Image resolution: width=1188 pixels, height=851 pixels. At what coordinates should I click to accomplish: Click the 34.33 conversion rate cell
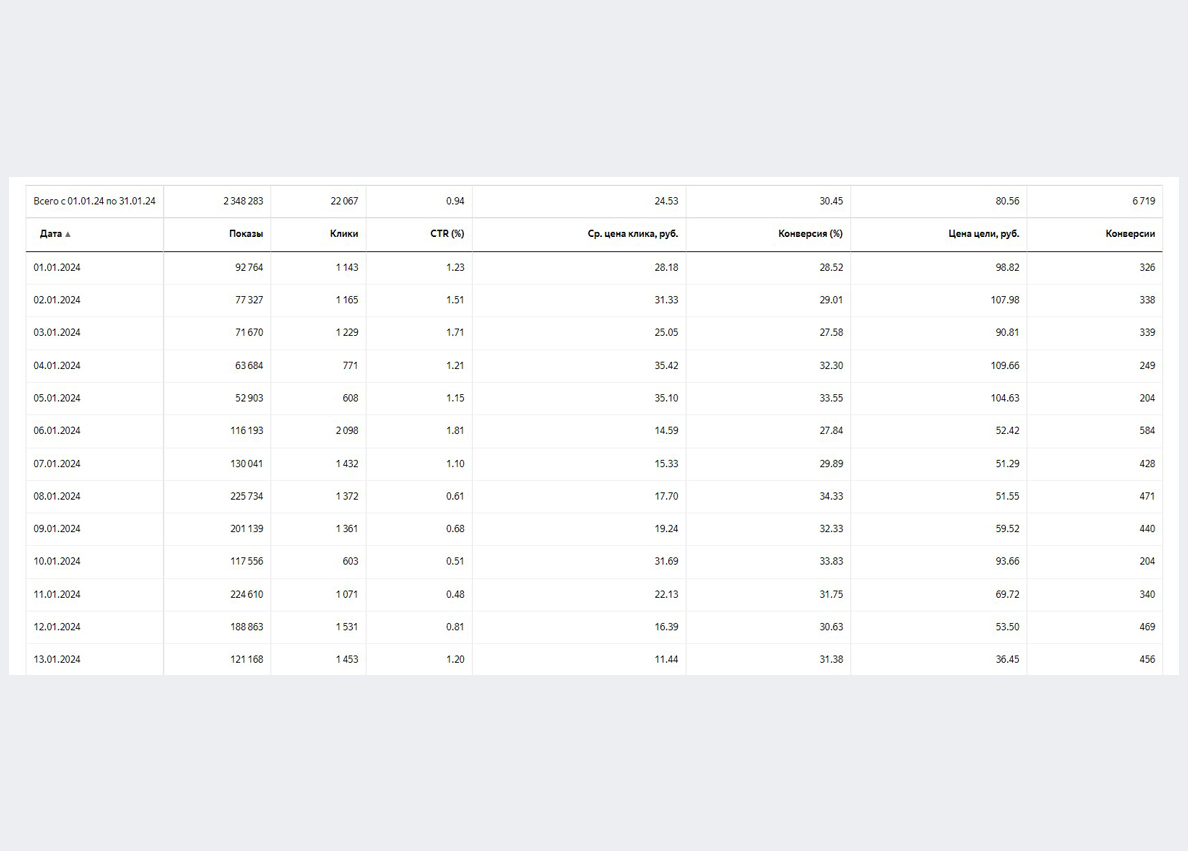click(831, 496)
